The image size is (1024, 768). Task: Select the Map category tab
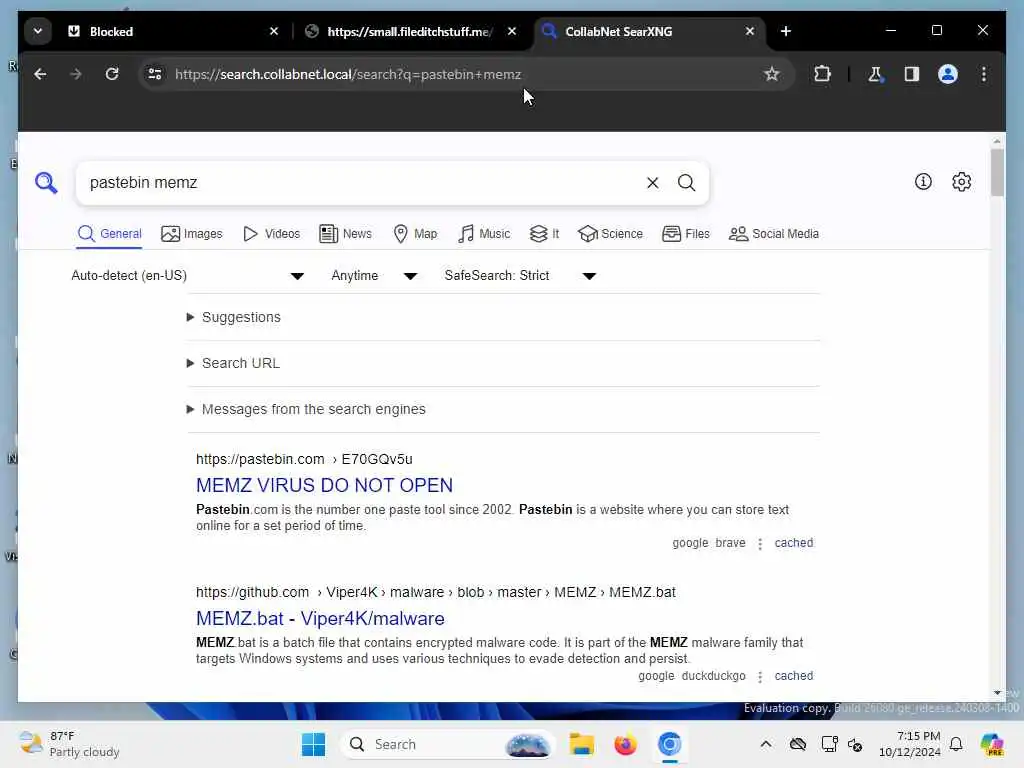point(415,234)
